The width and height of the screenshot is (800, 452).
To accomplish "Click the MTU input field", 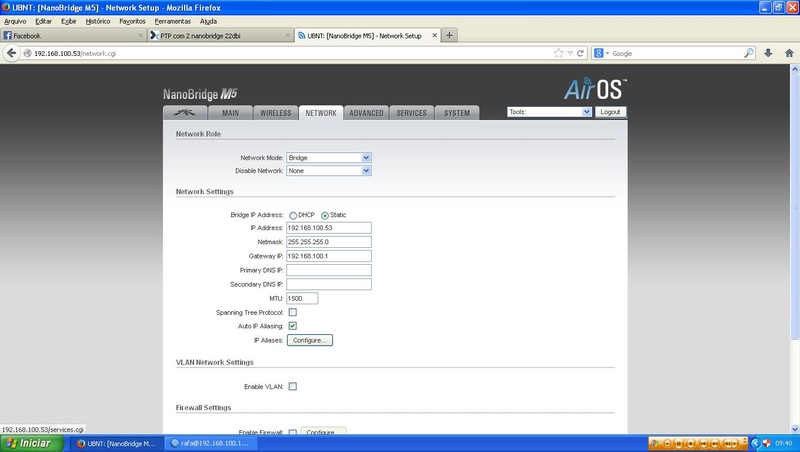I will point(302,298).
